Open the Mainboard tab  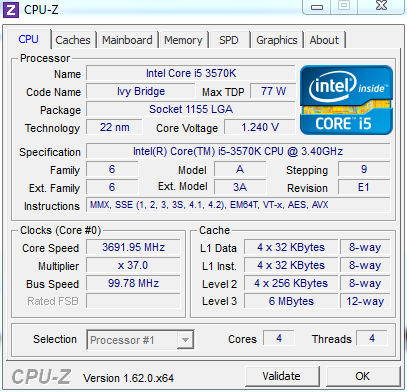point(127,40)
